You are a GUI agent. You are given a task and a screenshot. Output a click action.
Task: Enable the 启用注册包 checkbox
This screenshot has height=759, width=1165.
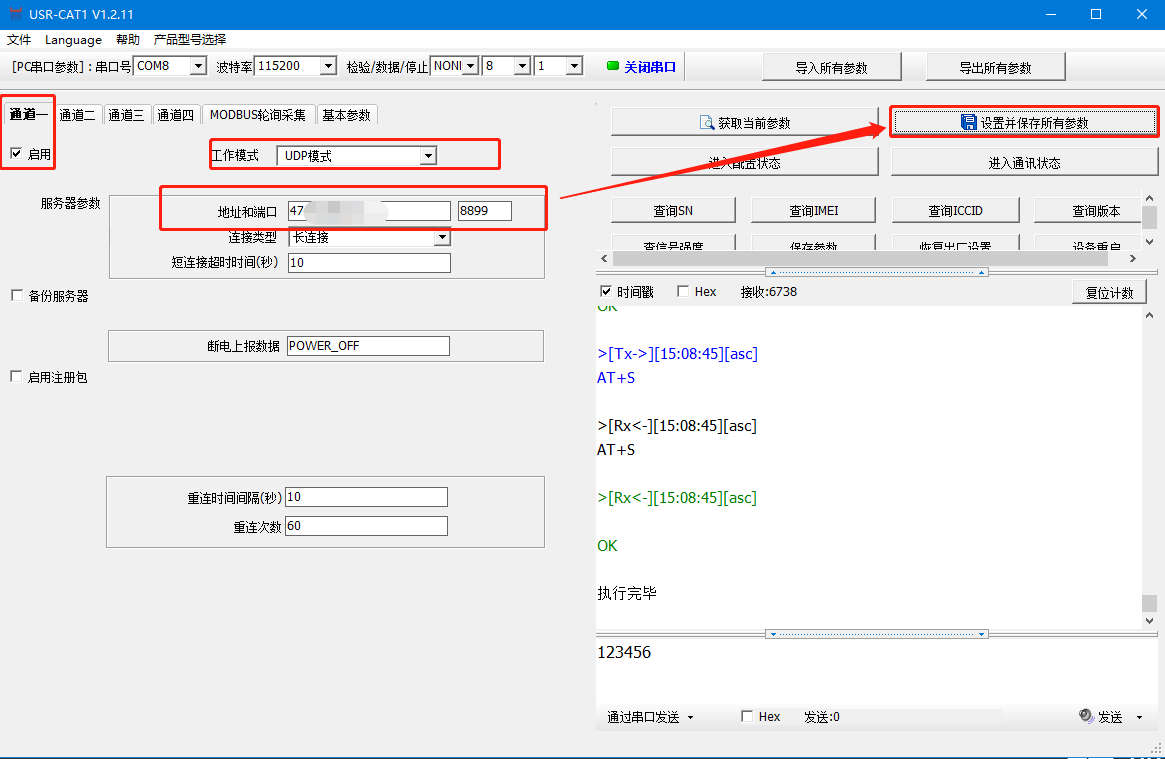[16, 377]
